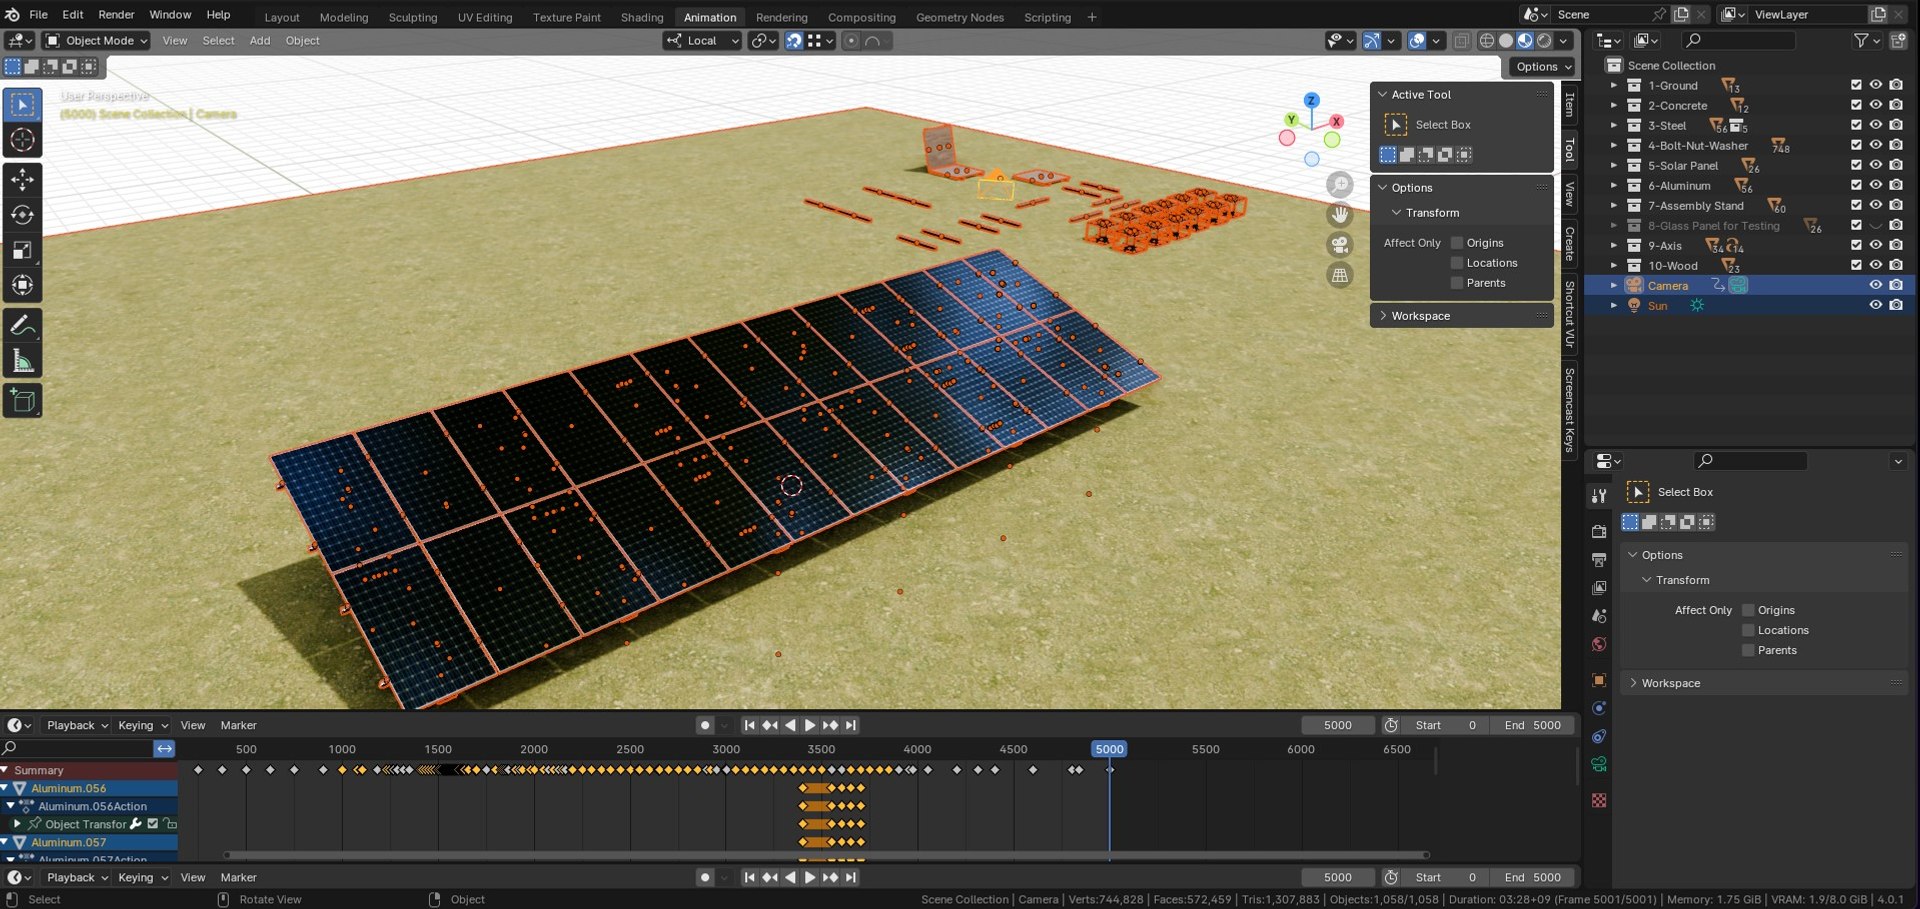The width and height of the screenshot is (1920, 909).
Task: Select the Add Cube tool
Action: click(x=22, y=401)
